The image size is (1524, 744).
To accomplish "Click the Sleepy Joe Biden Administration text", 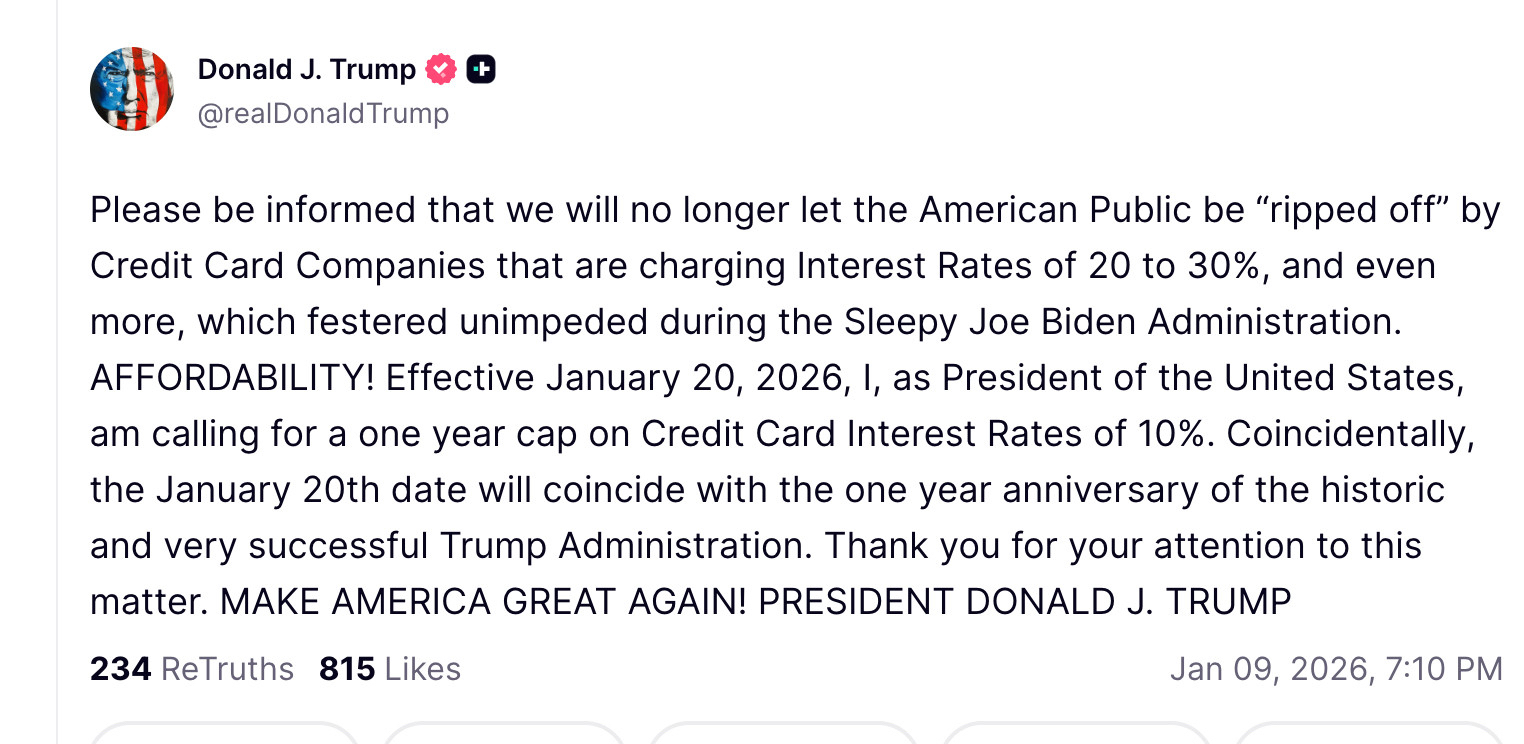I will pyautogui.click(x=1118, y=322).
